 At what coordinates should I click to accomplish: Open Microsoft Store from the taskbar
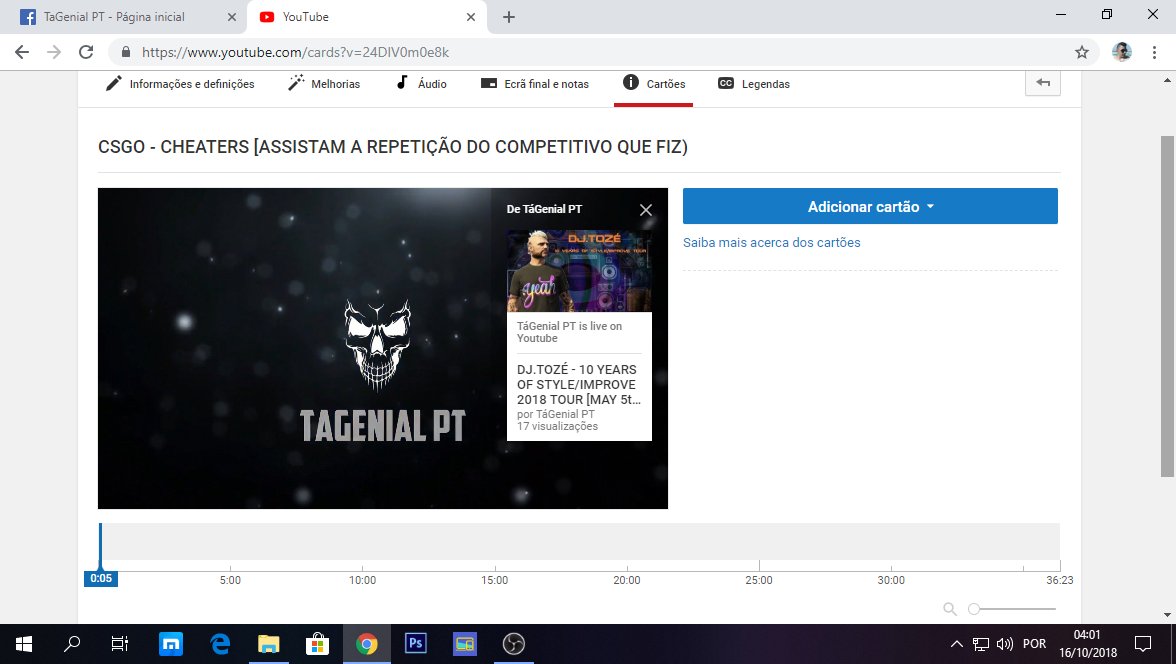tap(318, 644)
